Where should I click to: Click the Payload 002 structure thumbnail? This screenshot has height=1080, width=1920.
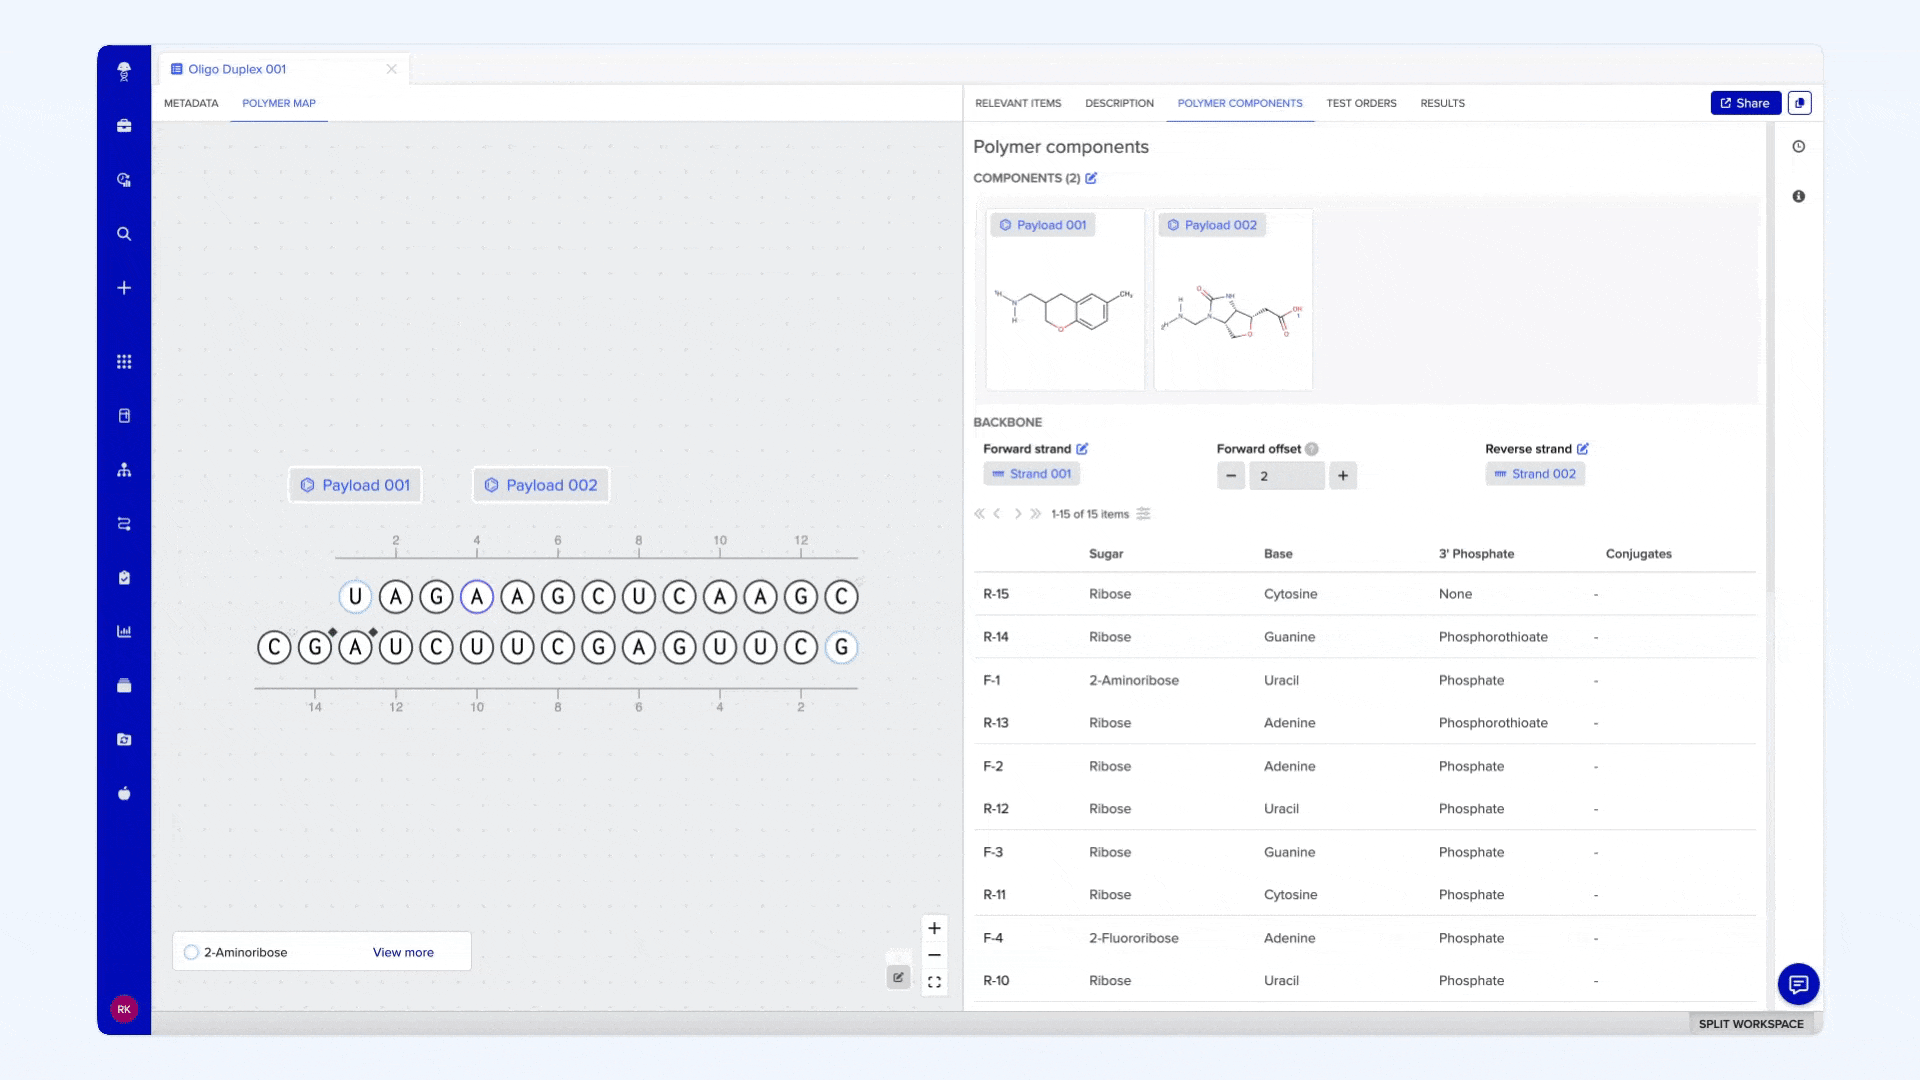tap(1232, 315)
